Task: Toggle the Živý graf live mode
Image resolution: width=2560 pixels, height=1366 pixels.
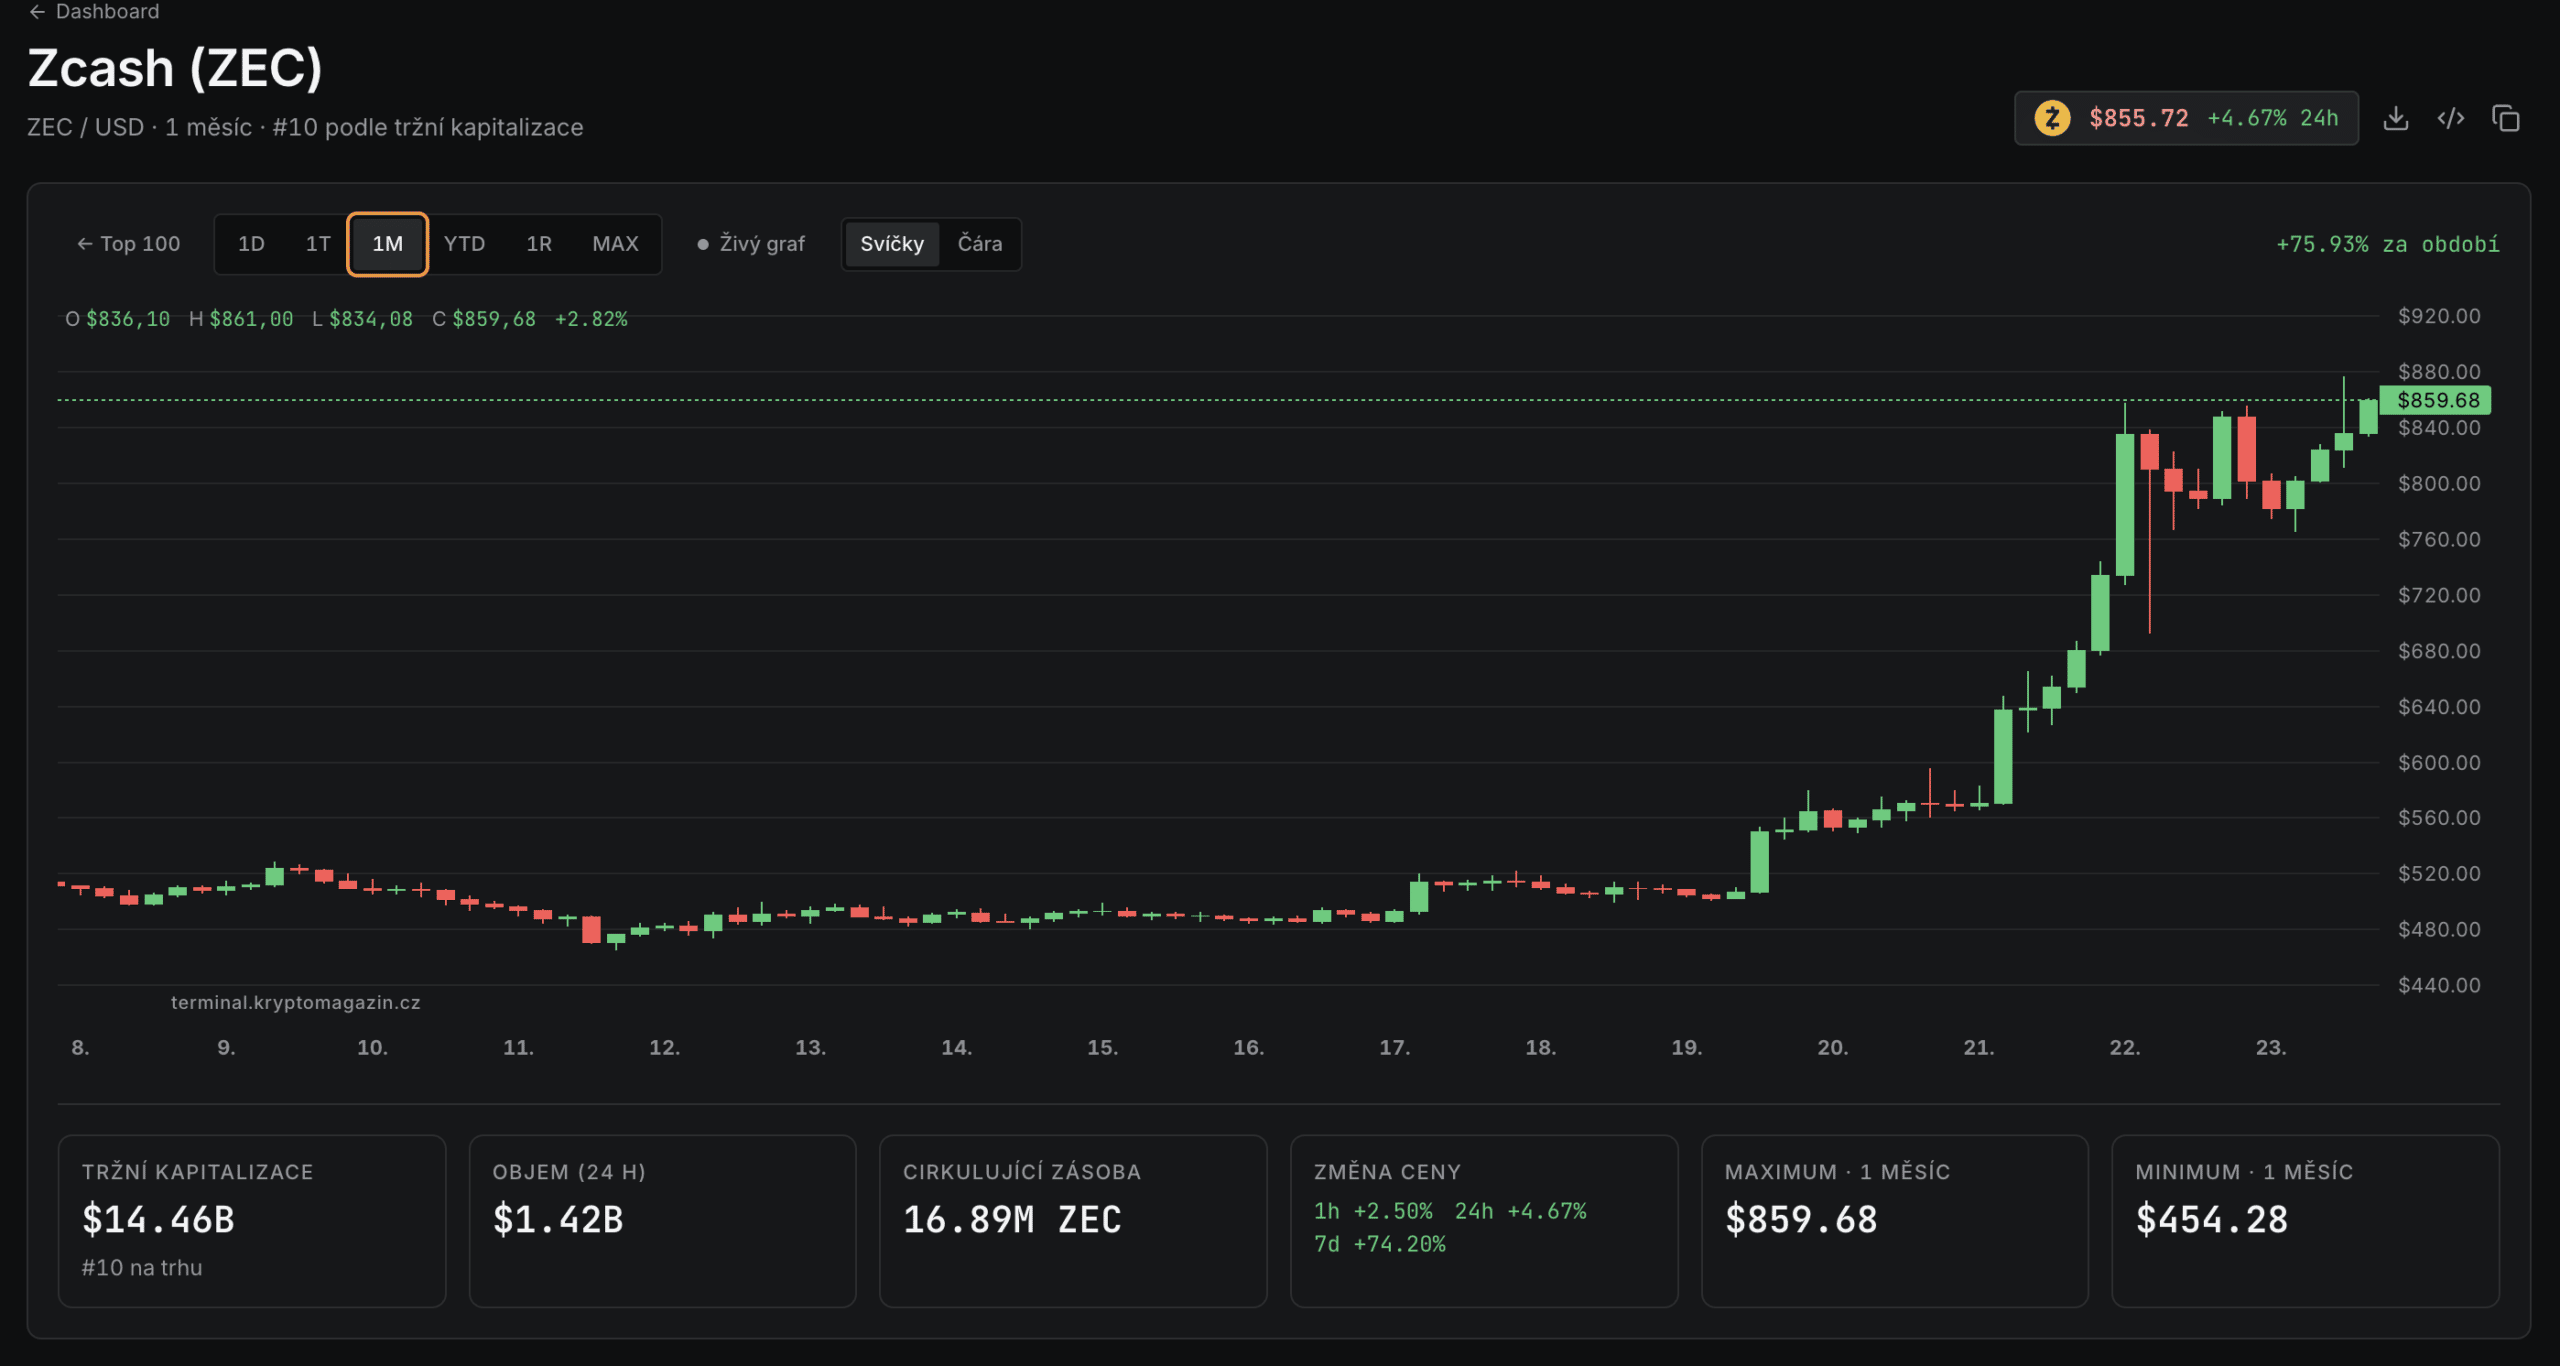Action: [x=751, y=244]
